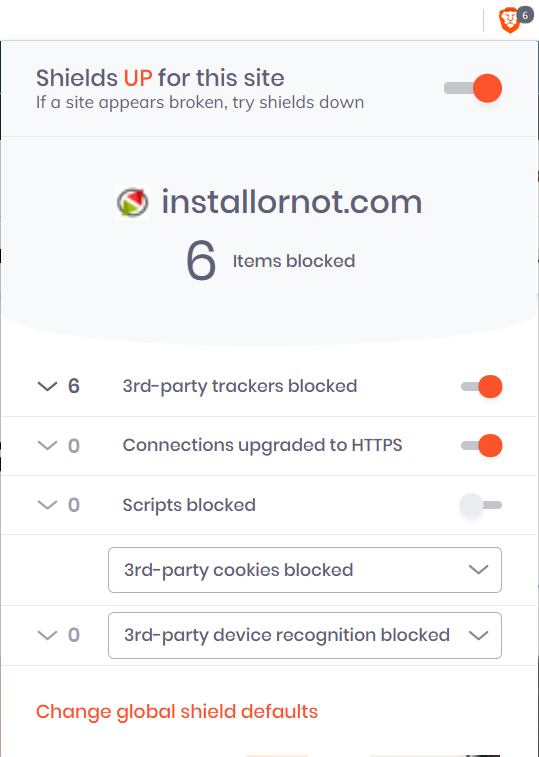Expand the 3rd-party trackers blocked list chevron
The width and height of the screenshot is (539, 757).
click(47, 386)
